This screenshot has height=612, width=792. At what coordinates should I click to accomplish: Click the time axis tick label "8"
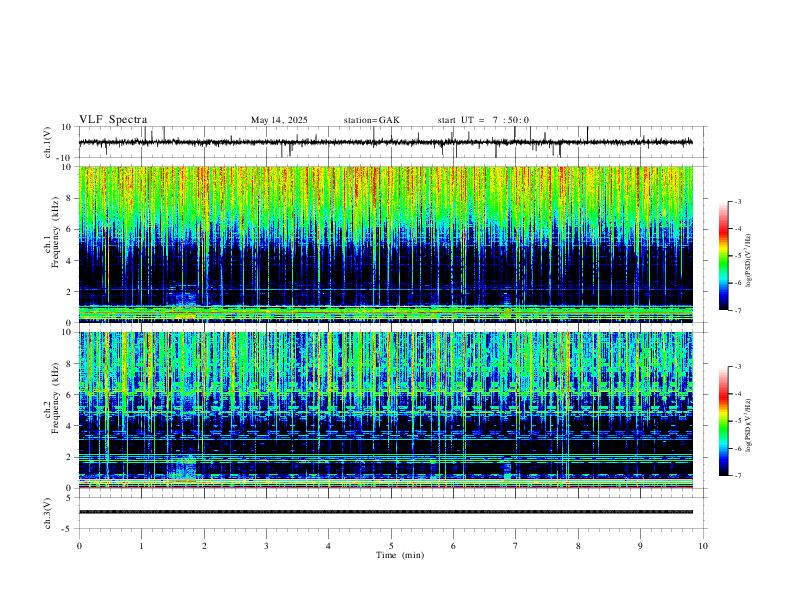(578, 546)
